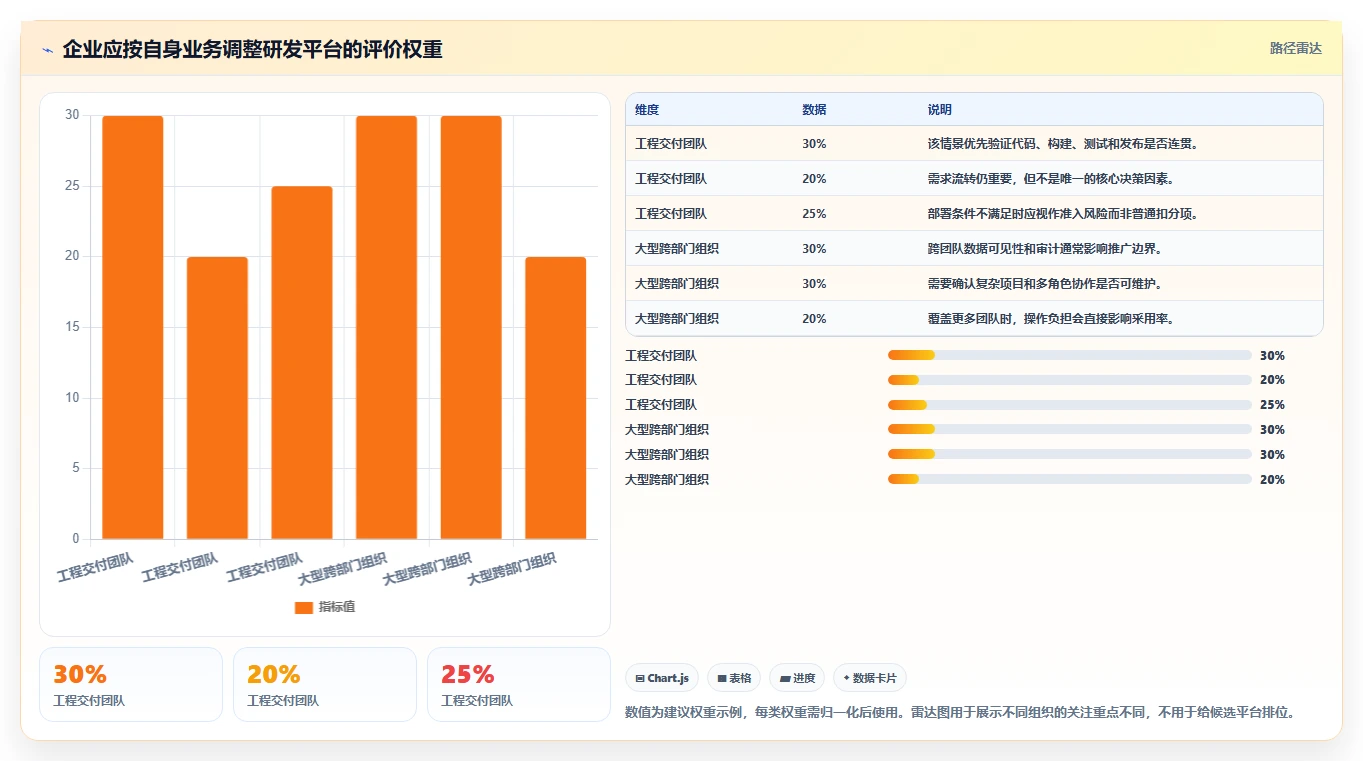This screenshot has width=1363, height=761.
Task: Click the title 企业应按自身业务调整研发平台的评价权重
Action: coord(252,50)
